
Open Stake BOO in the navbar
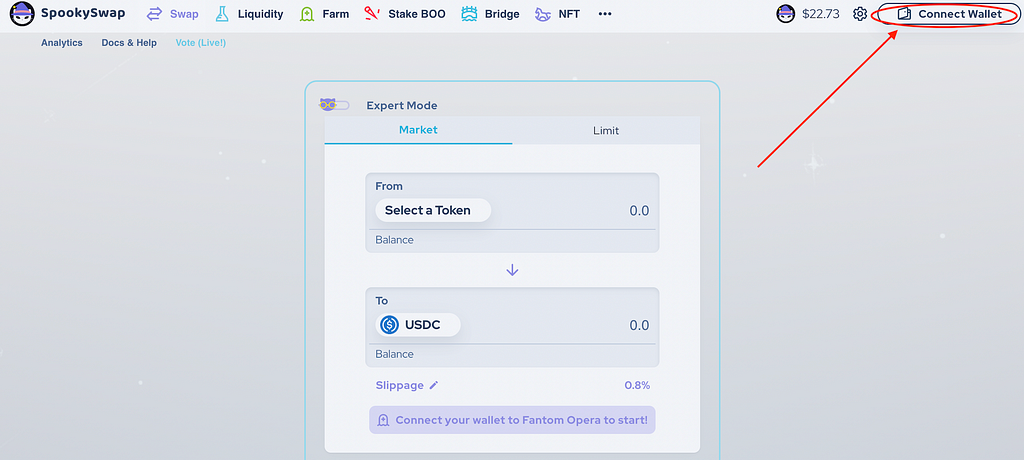(x=404, y=14)
